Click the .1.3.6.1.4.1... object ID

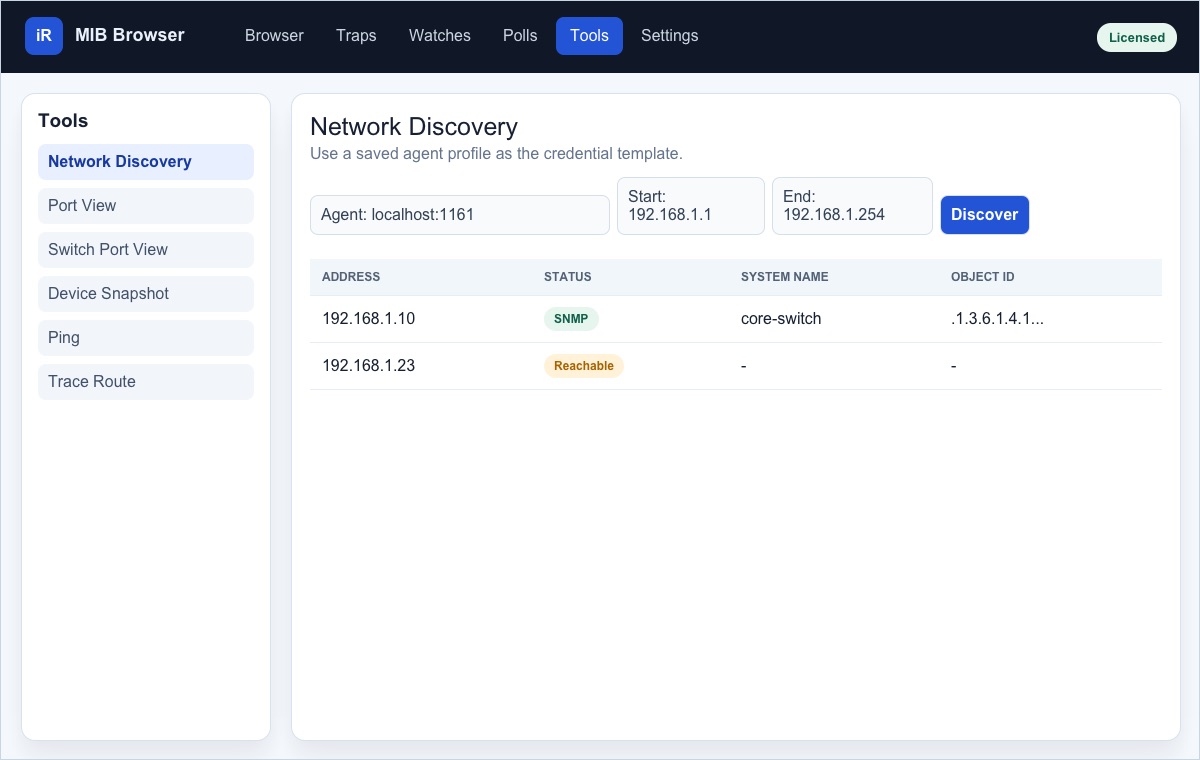(997, 319)
